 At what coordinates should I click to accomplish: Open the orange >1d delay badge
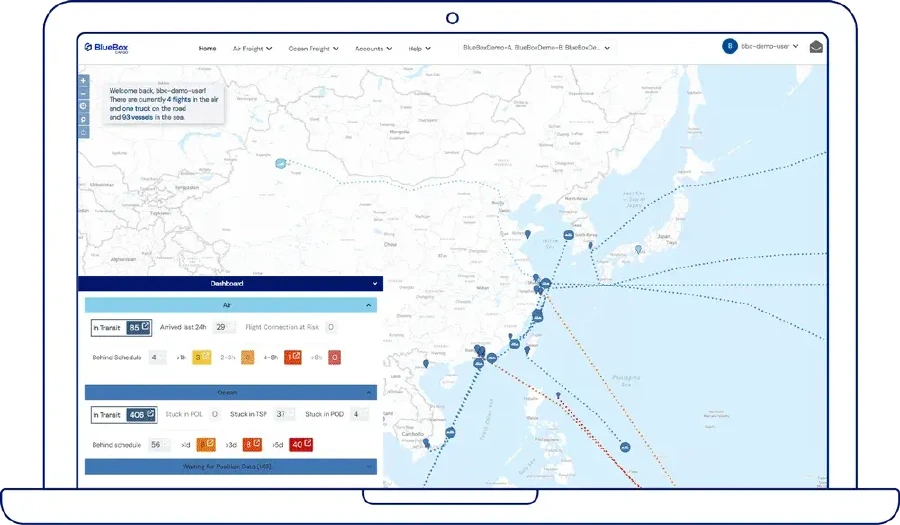click(x=206, y=445)
